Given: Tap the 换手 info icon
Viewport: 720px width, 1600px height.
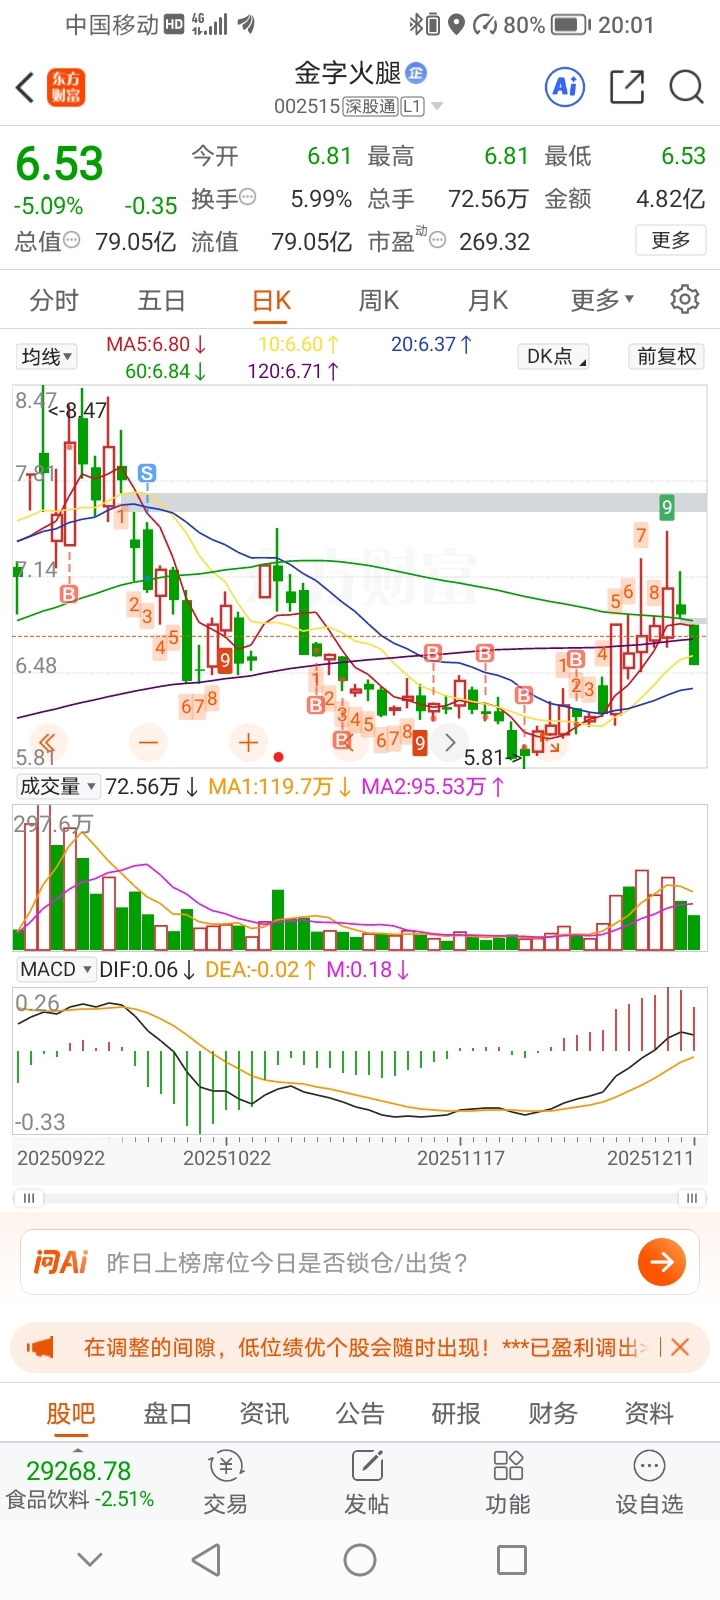Looking at the screenshot, I should point(247,198).
